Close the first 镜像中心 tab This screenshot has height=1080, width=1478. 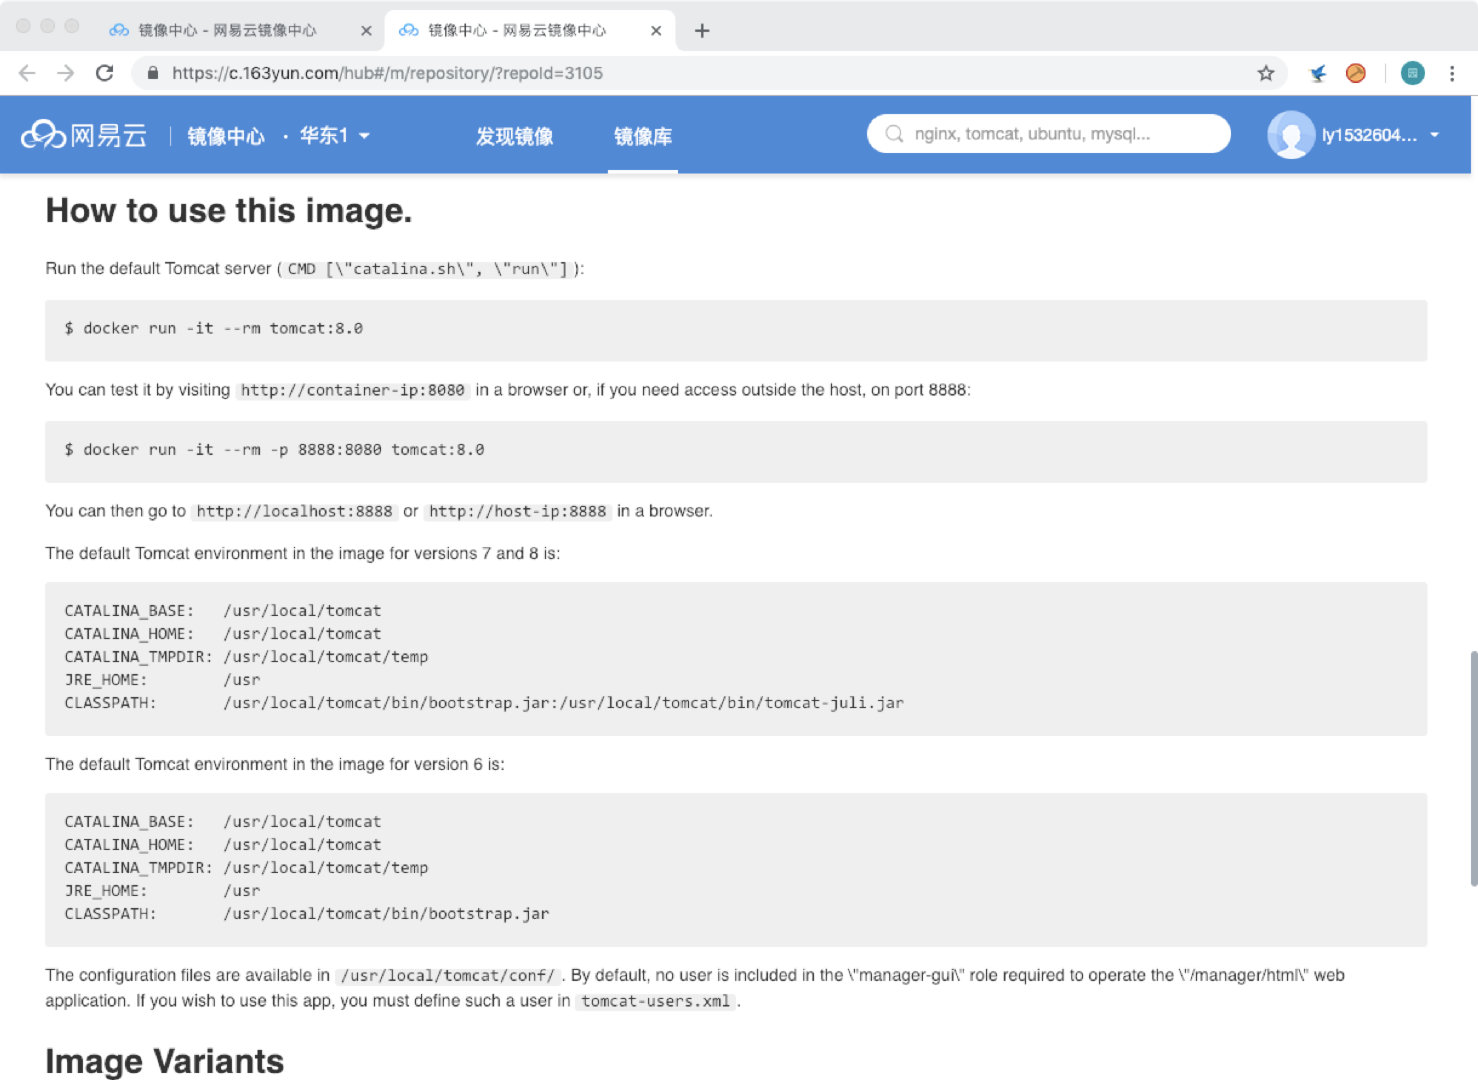point(366,31)
